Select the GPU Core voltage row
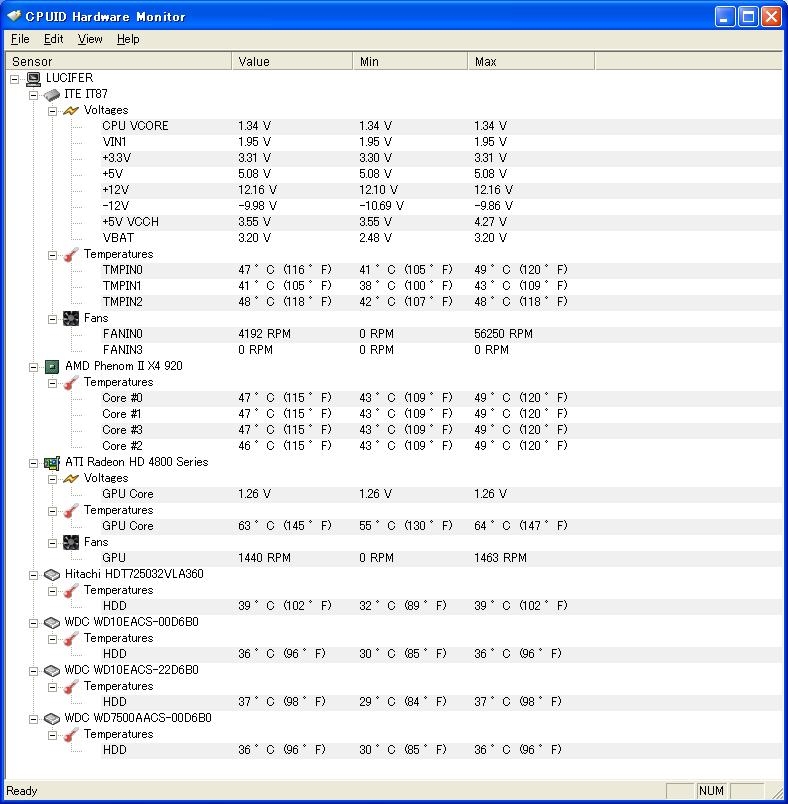The image size is (788, 804). 442,494
